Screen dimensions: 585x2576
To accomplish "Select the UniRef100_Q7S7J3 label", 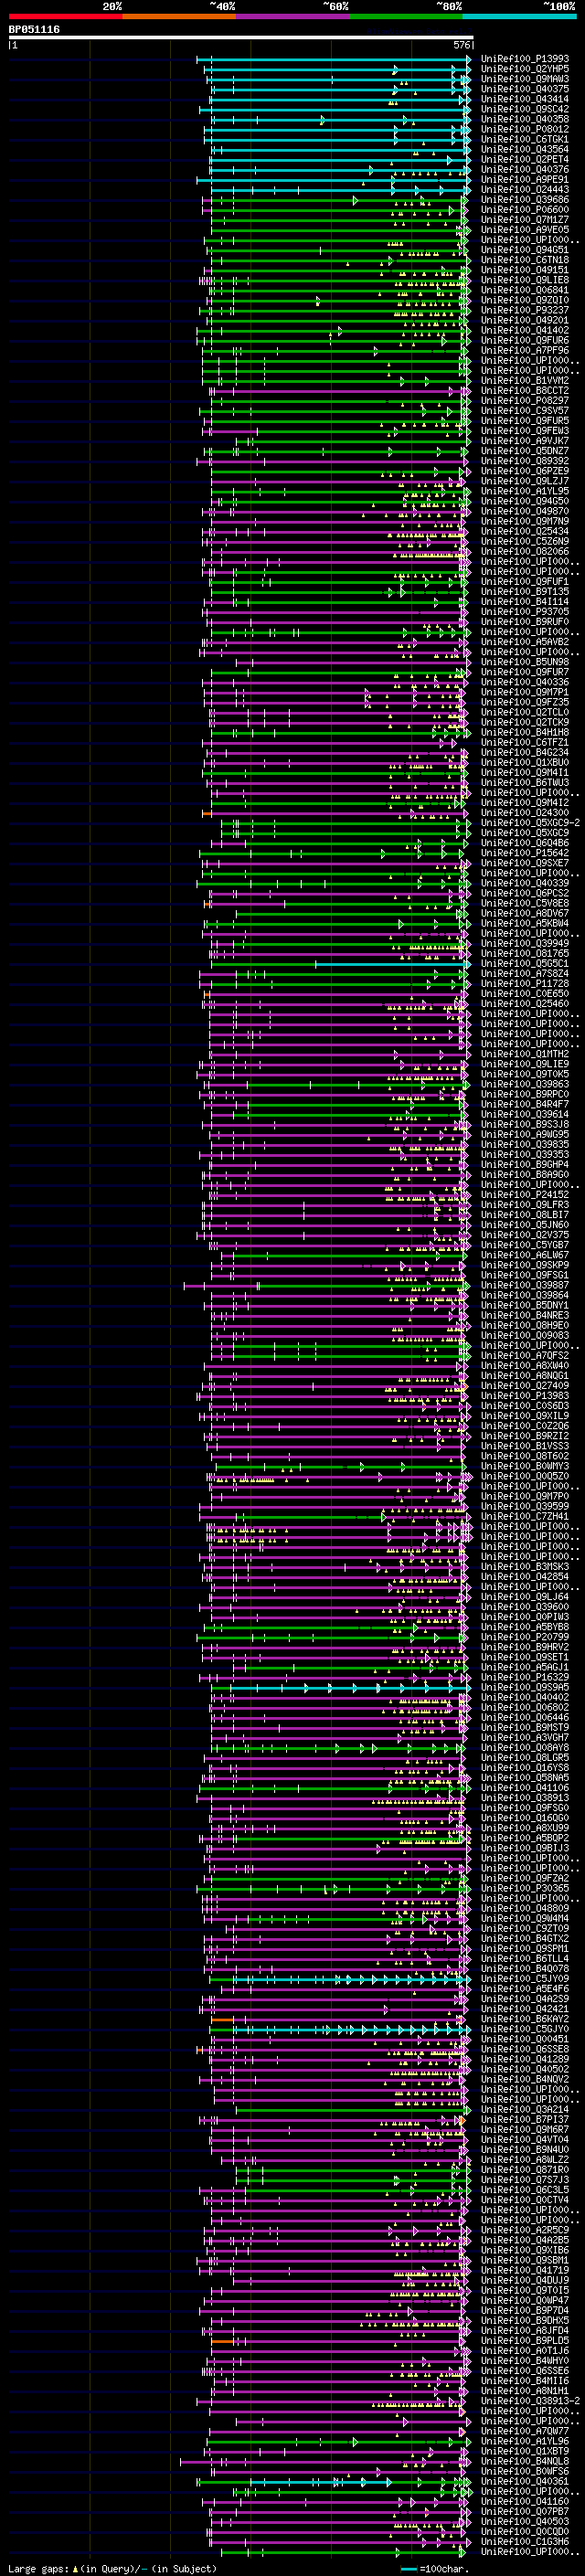I will point(525,2179).
